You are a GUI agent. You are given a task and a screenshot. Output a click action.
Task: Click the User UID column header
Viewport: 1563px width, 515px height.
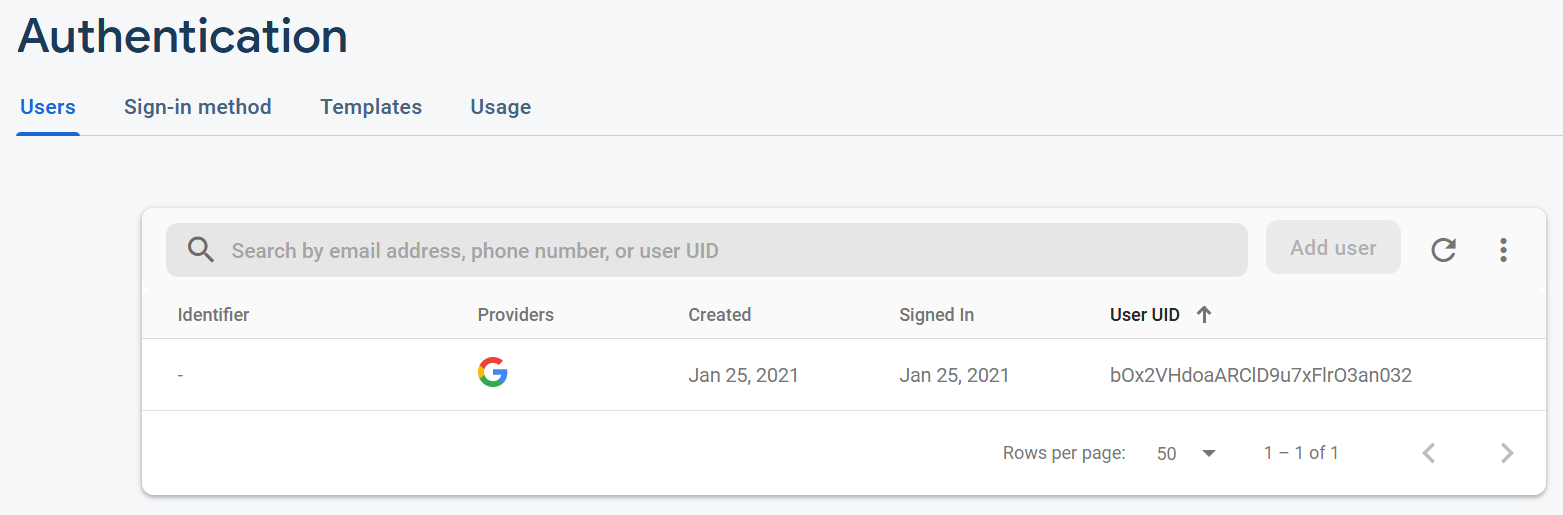pyautogui.click(x=1145, y=315)
